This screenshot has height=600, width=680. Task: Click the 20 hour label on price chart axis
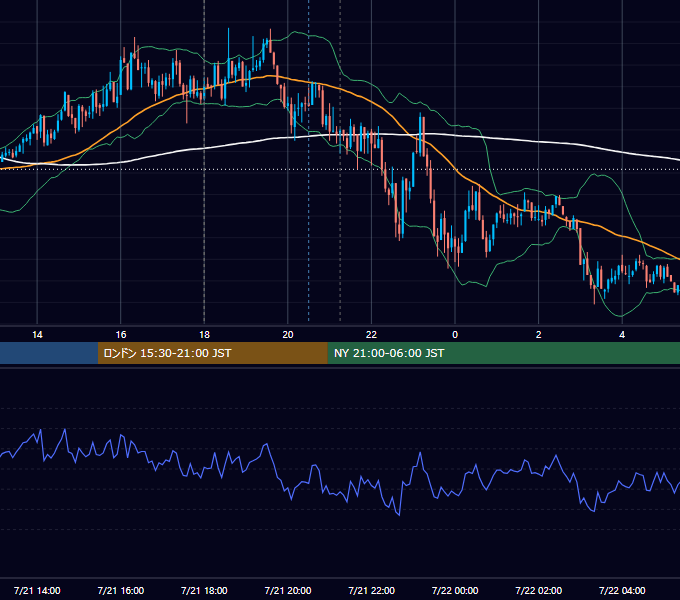tap(288, 335)
